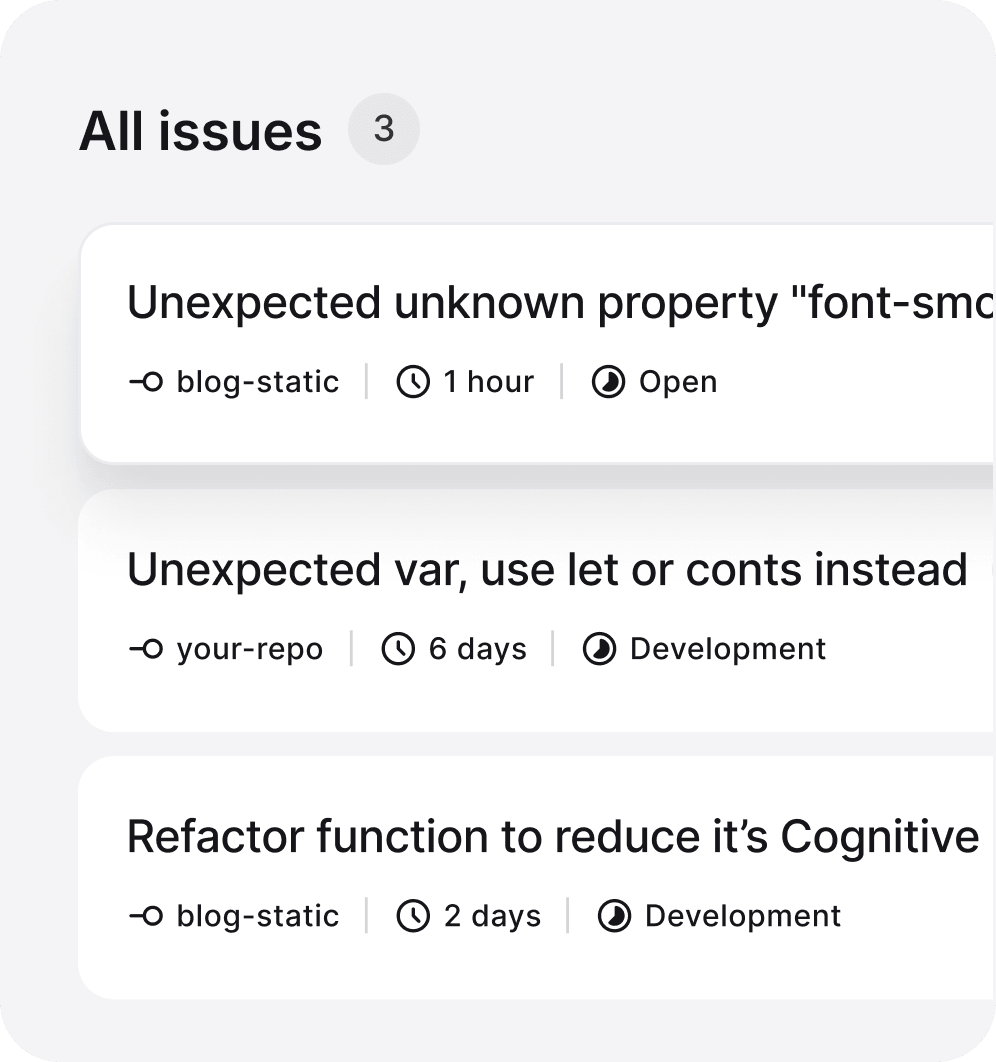Open the issue titled Unexpected var, use let or conts
The image size is (996, 1062).
(547, 570)
